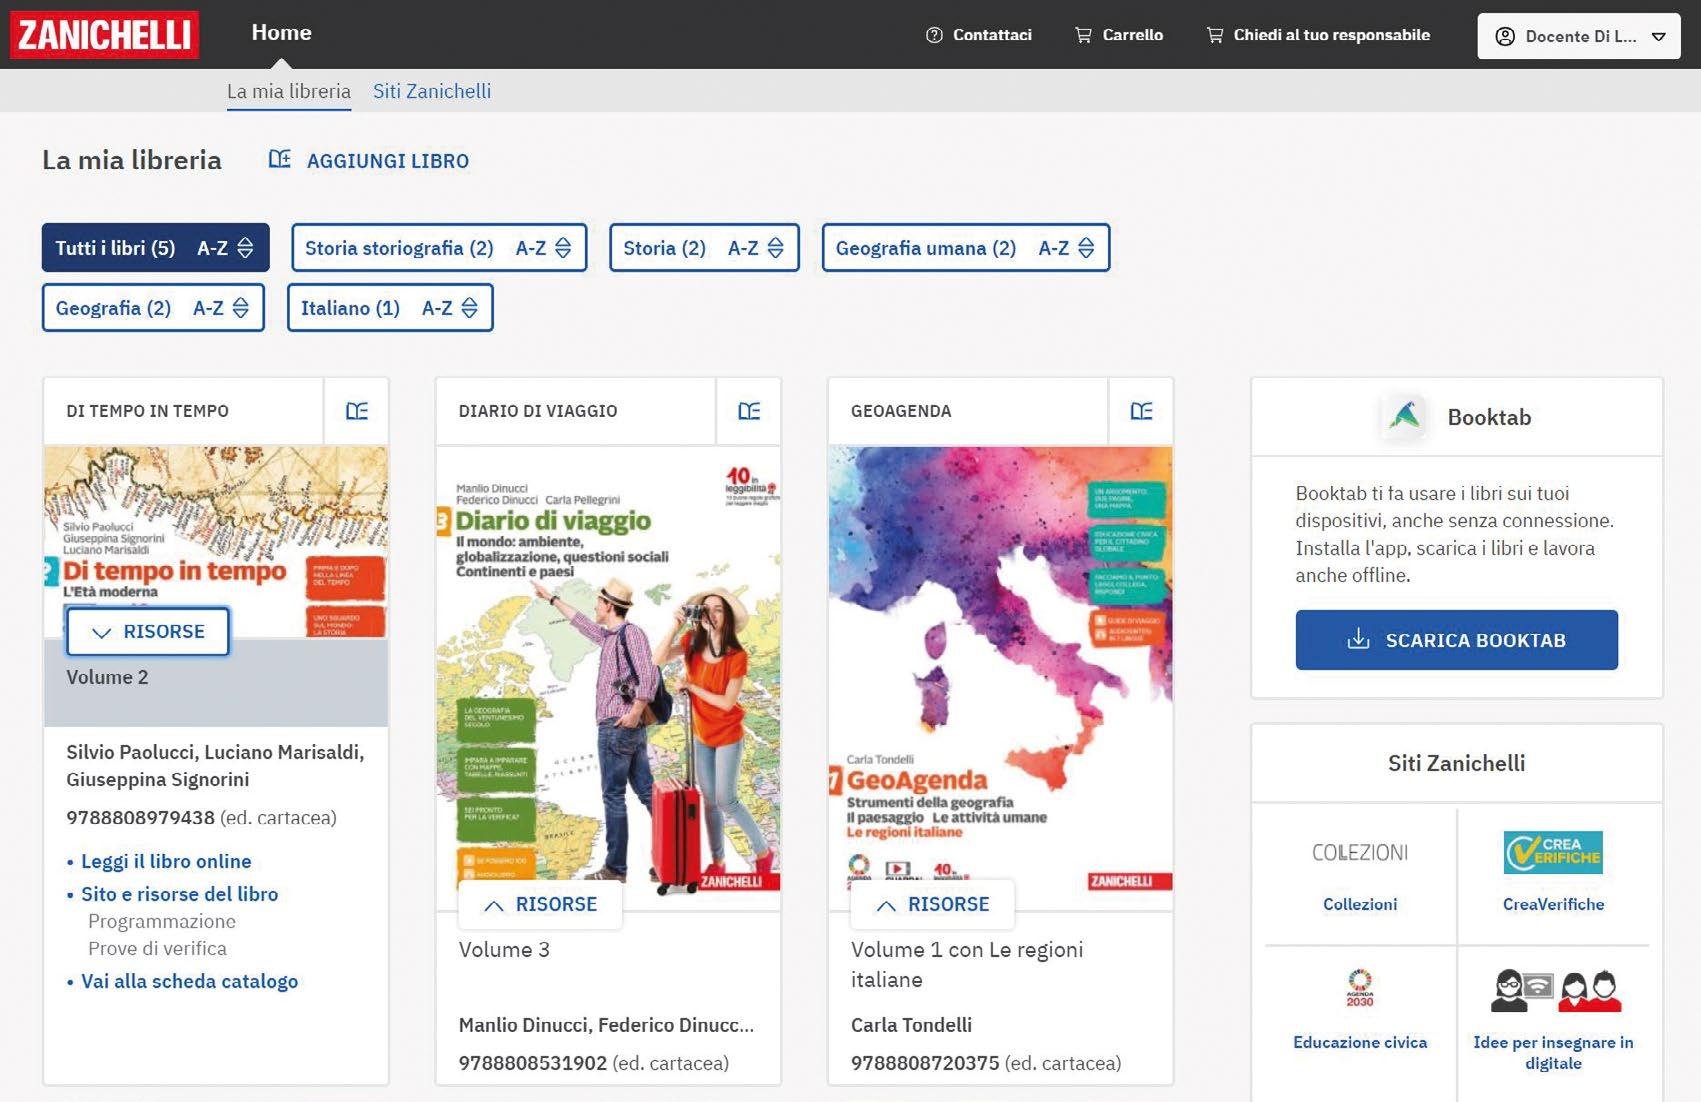Open Vai alla scheda catalogo
Viewport: 1701px width, 1102px height.
coord(190,981)
